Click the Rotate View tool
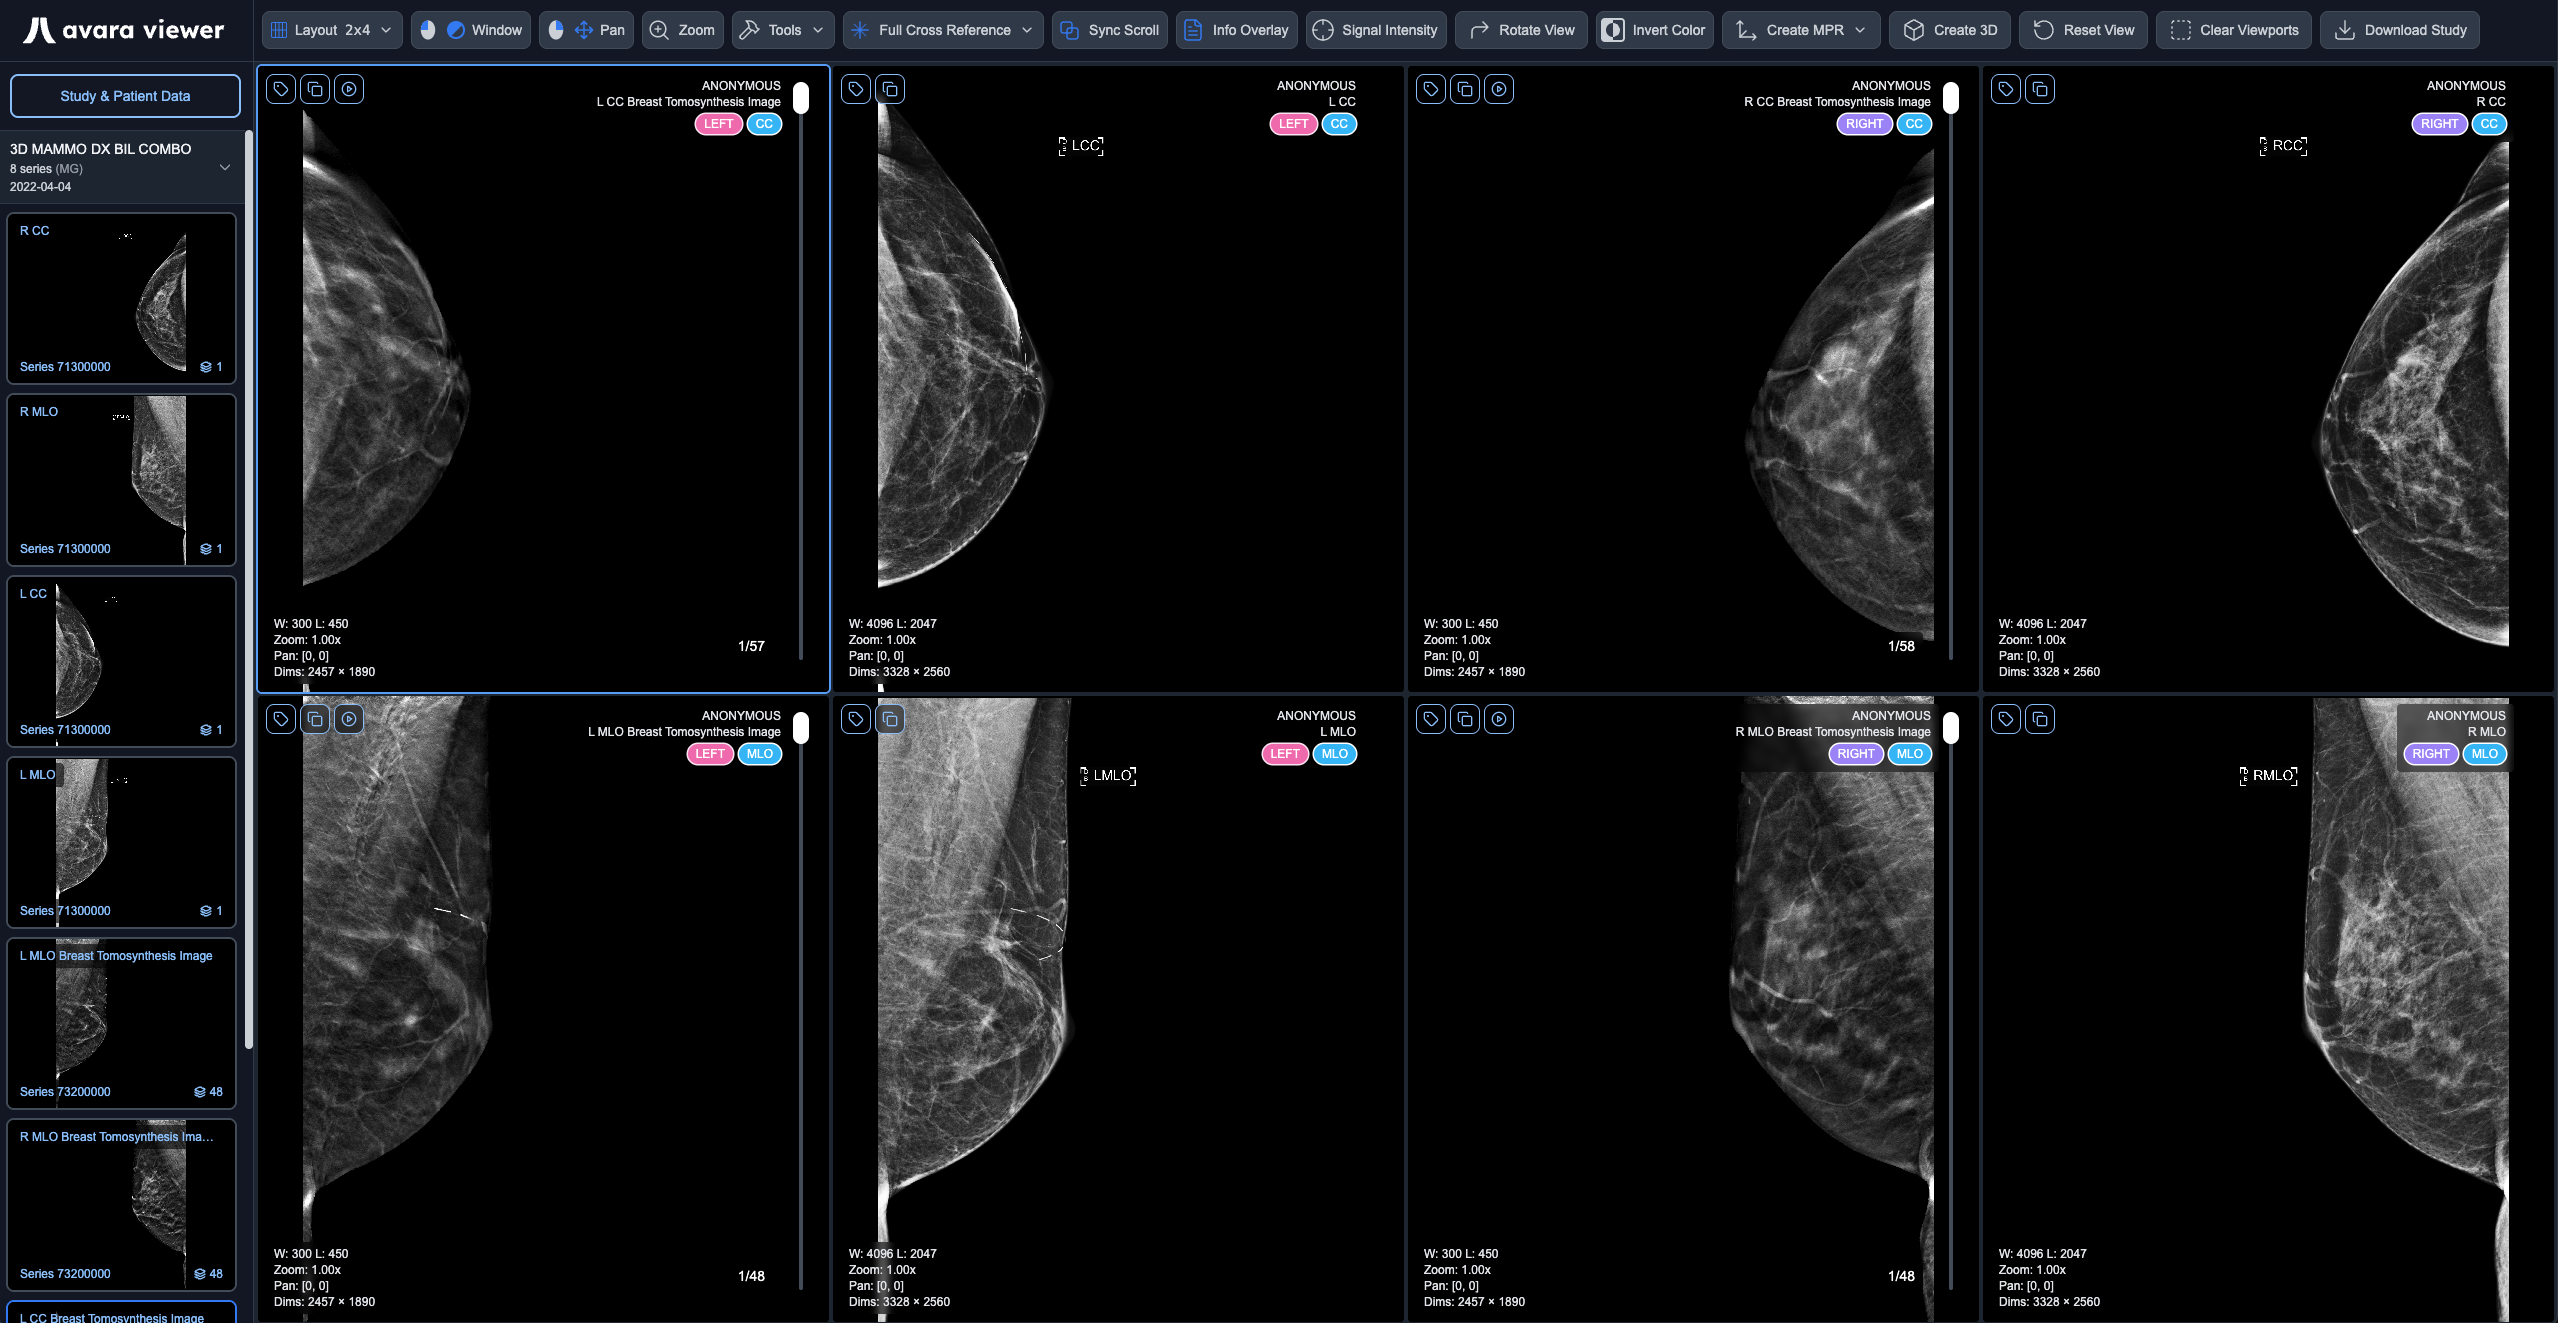 [1519, 29]
